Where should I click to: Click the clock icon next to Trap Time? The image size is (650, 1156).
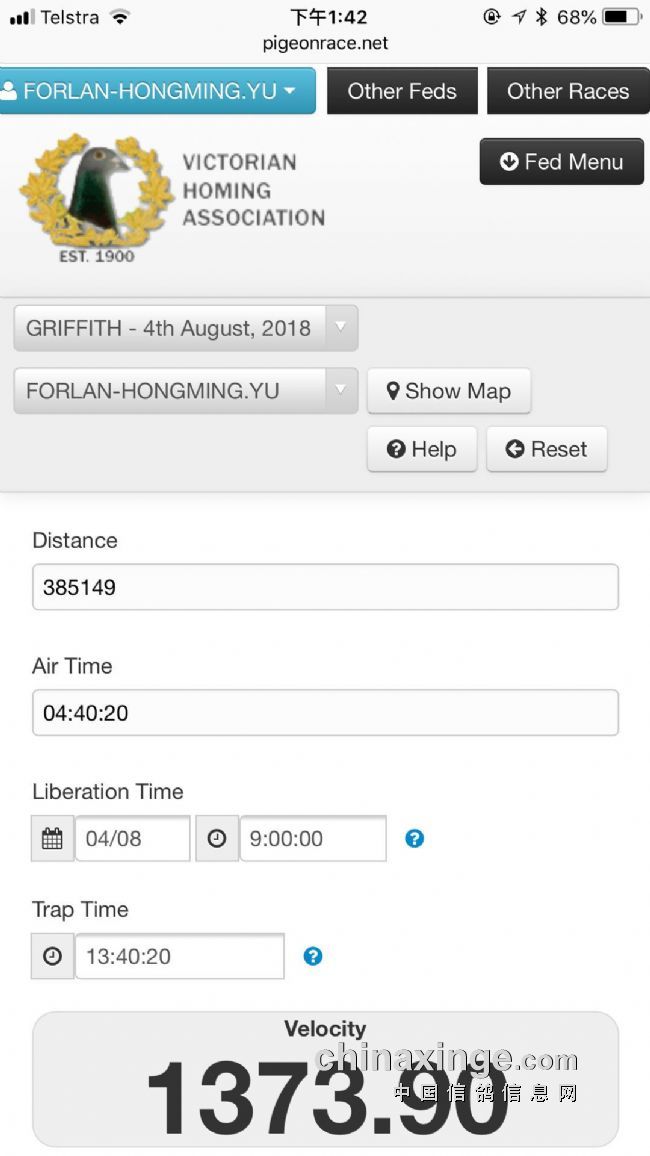click(52, 956)
